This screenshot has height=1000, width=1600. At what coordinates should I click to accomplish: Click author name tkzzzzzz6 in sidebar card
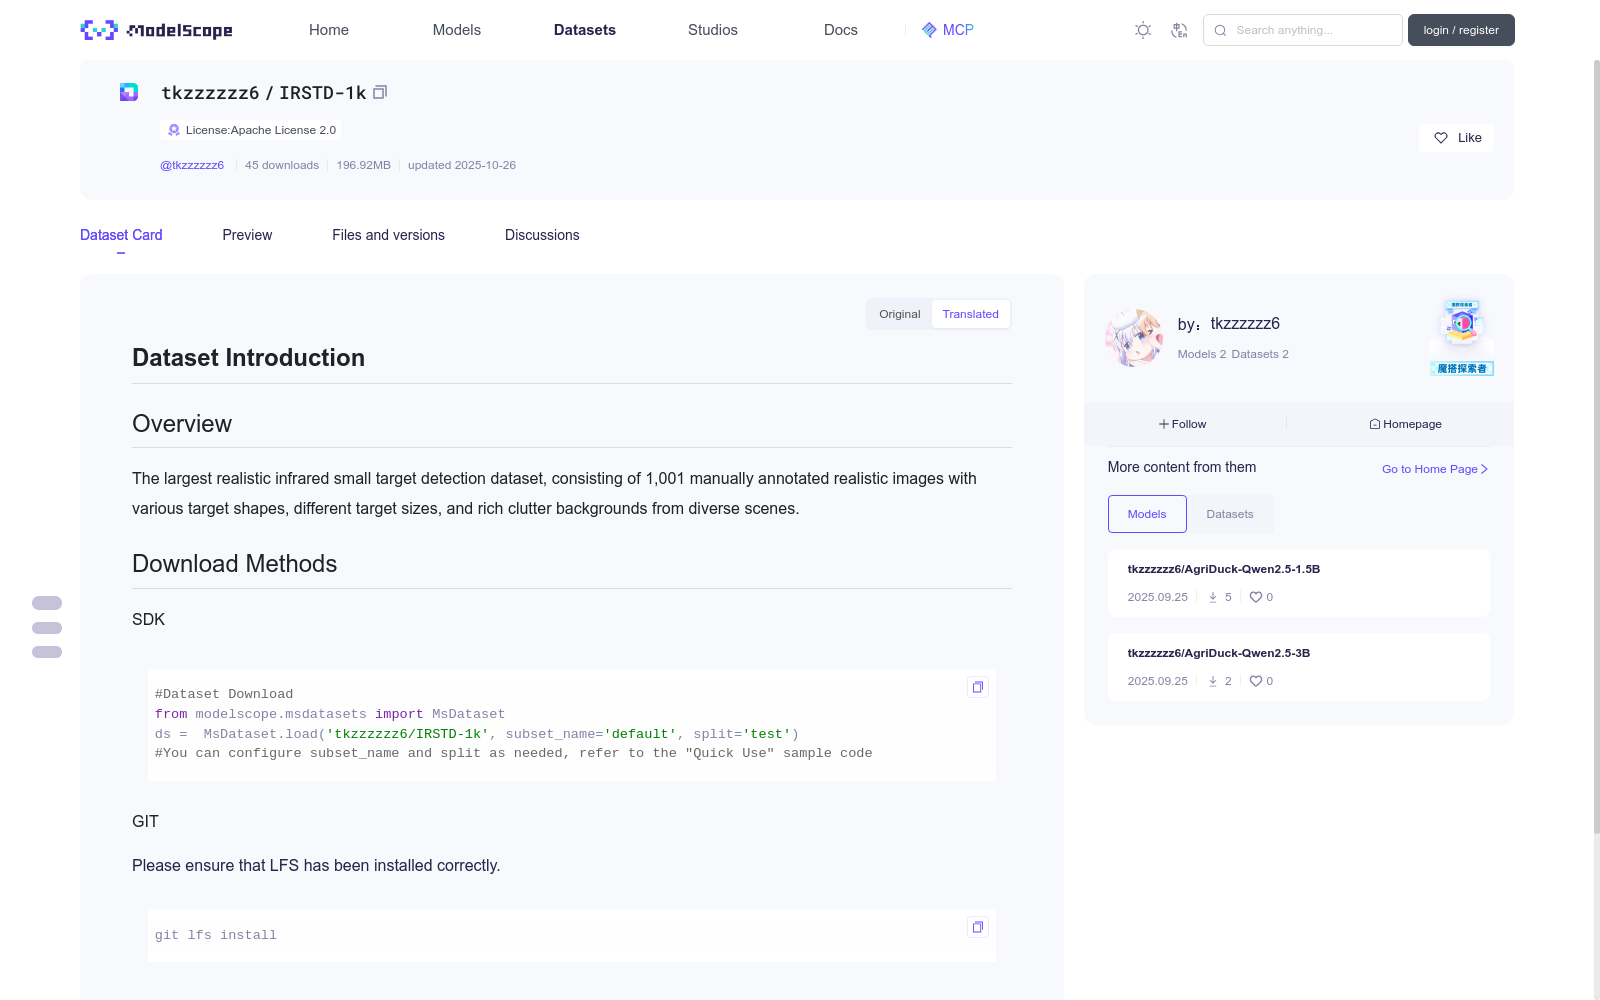(1245, 323)
